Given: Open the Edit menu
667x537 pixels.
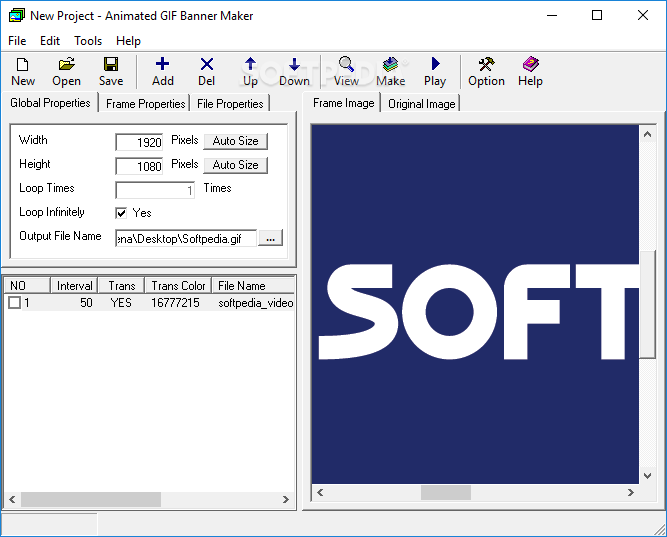Looking at the screenshot, I should click(50, 41).
